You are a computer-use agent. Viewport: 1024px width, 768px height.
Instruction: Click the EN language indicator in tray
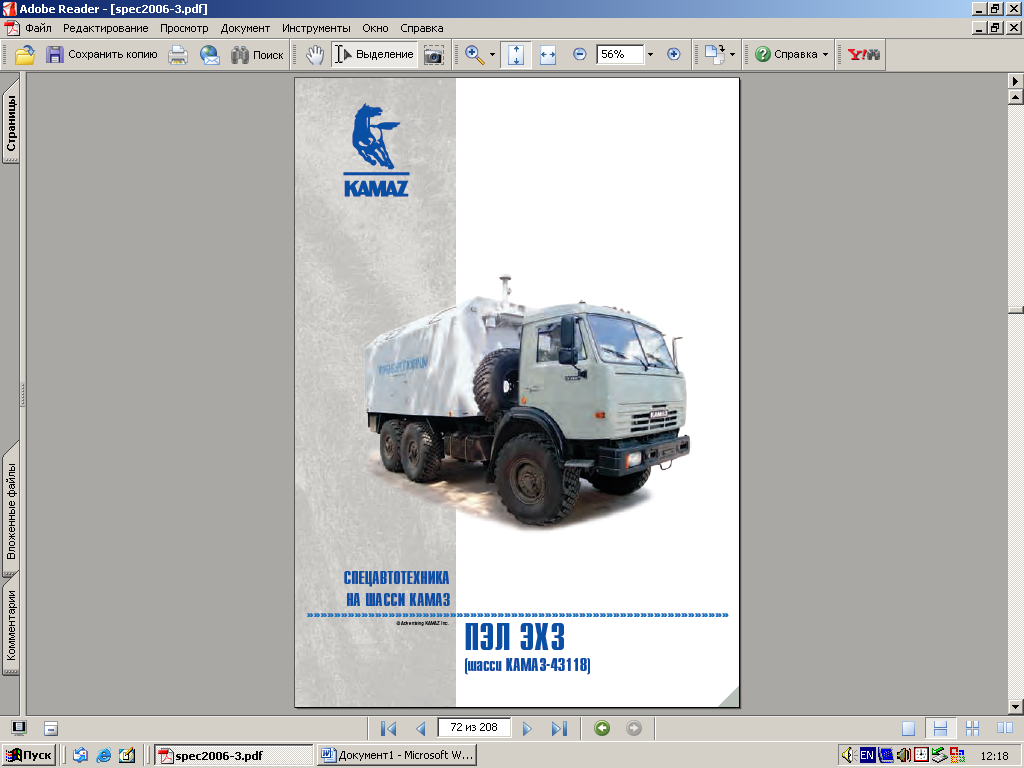tap(867, 755)
